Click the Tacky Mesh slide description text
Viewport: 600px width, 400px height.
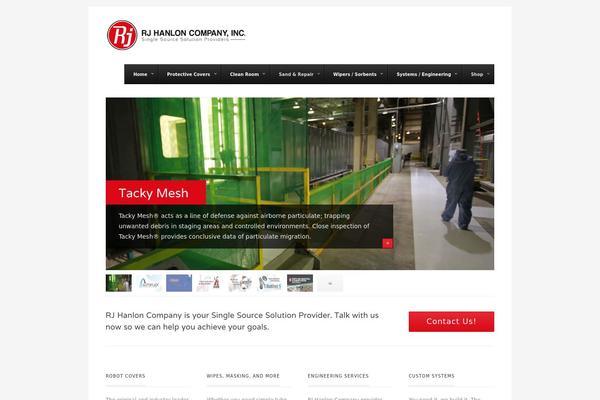(x=244, y=226)
